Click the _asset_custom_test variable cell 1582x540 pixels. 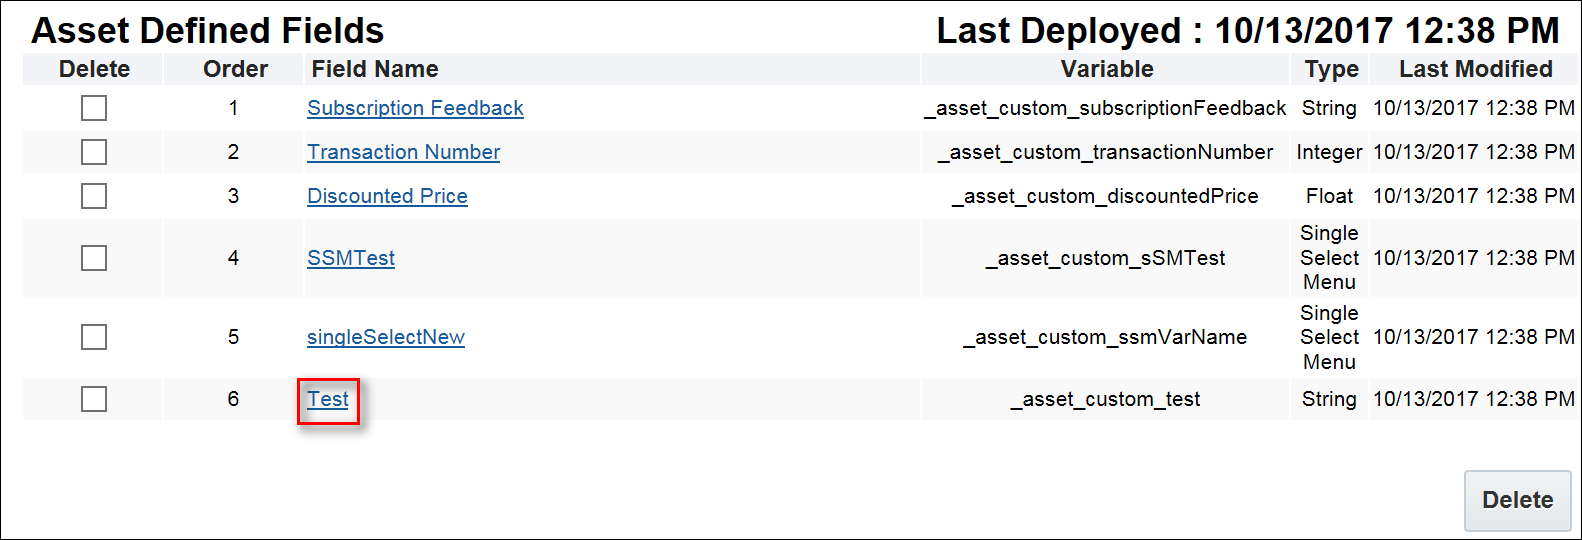pos(1106,399)
